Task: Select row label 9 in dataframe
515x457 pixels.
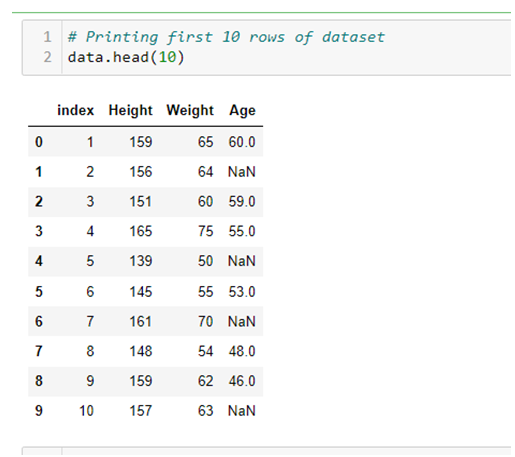Action: 39,411
